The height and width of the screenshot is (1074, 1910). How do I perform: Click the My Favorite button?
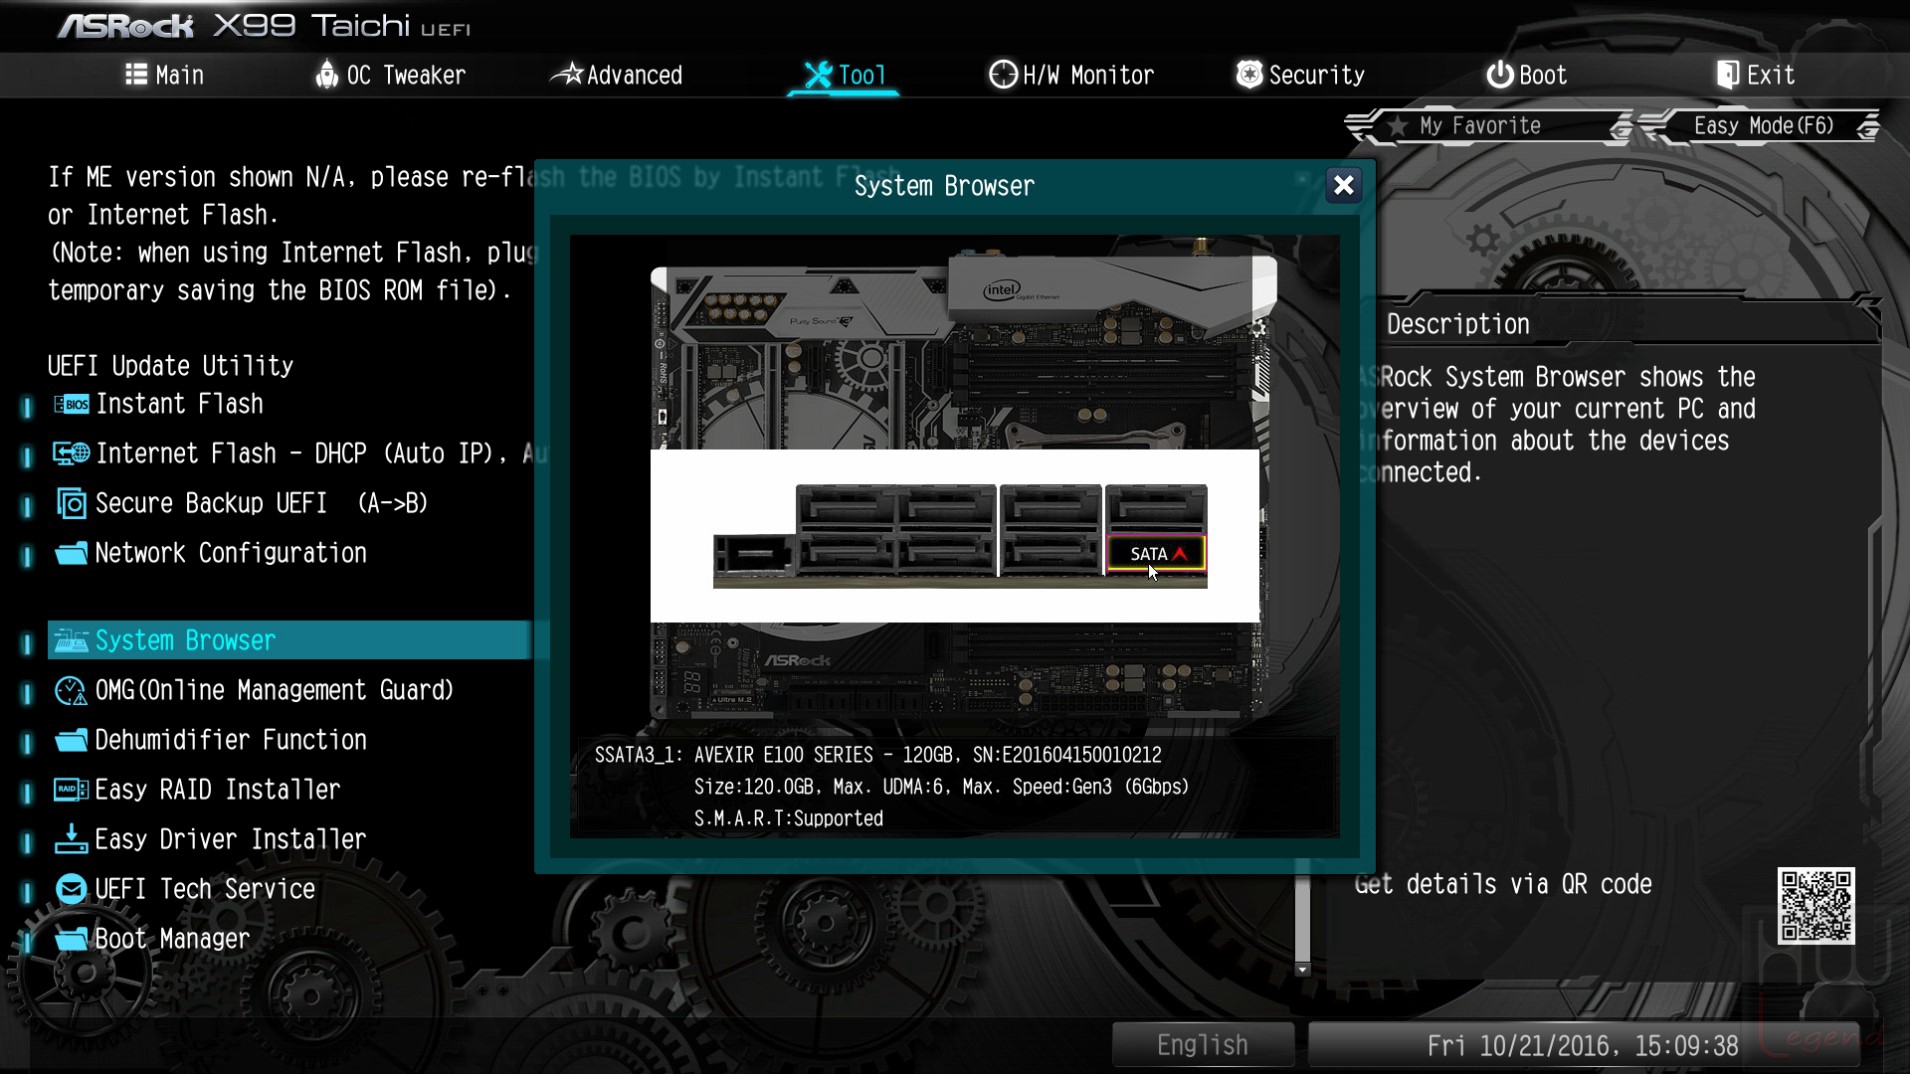[1487, 126]
